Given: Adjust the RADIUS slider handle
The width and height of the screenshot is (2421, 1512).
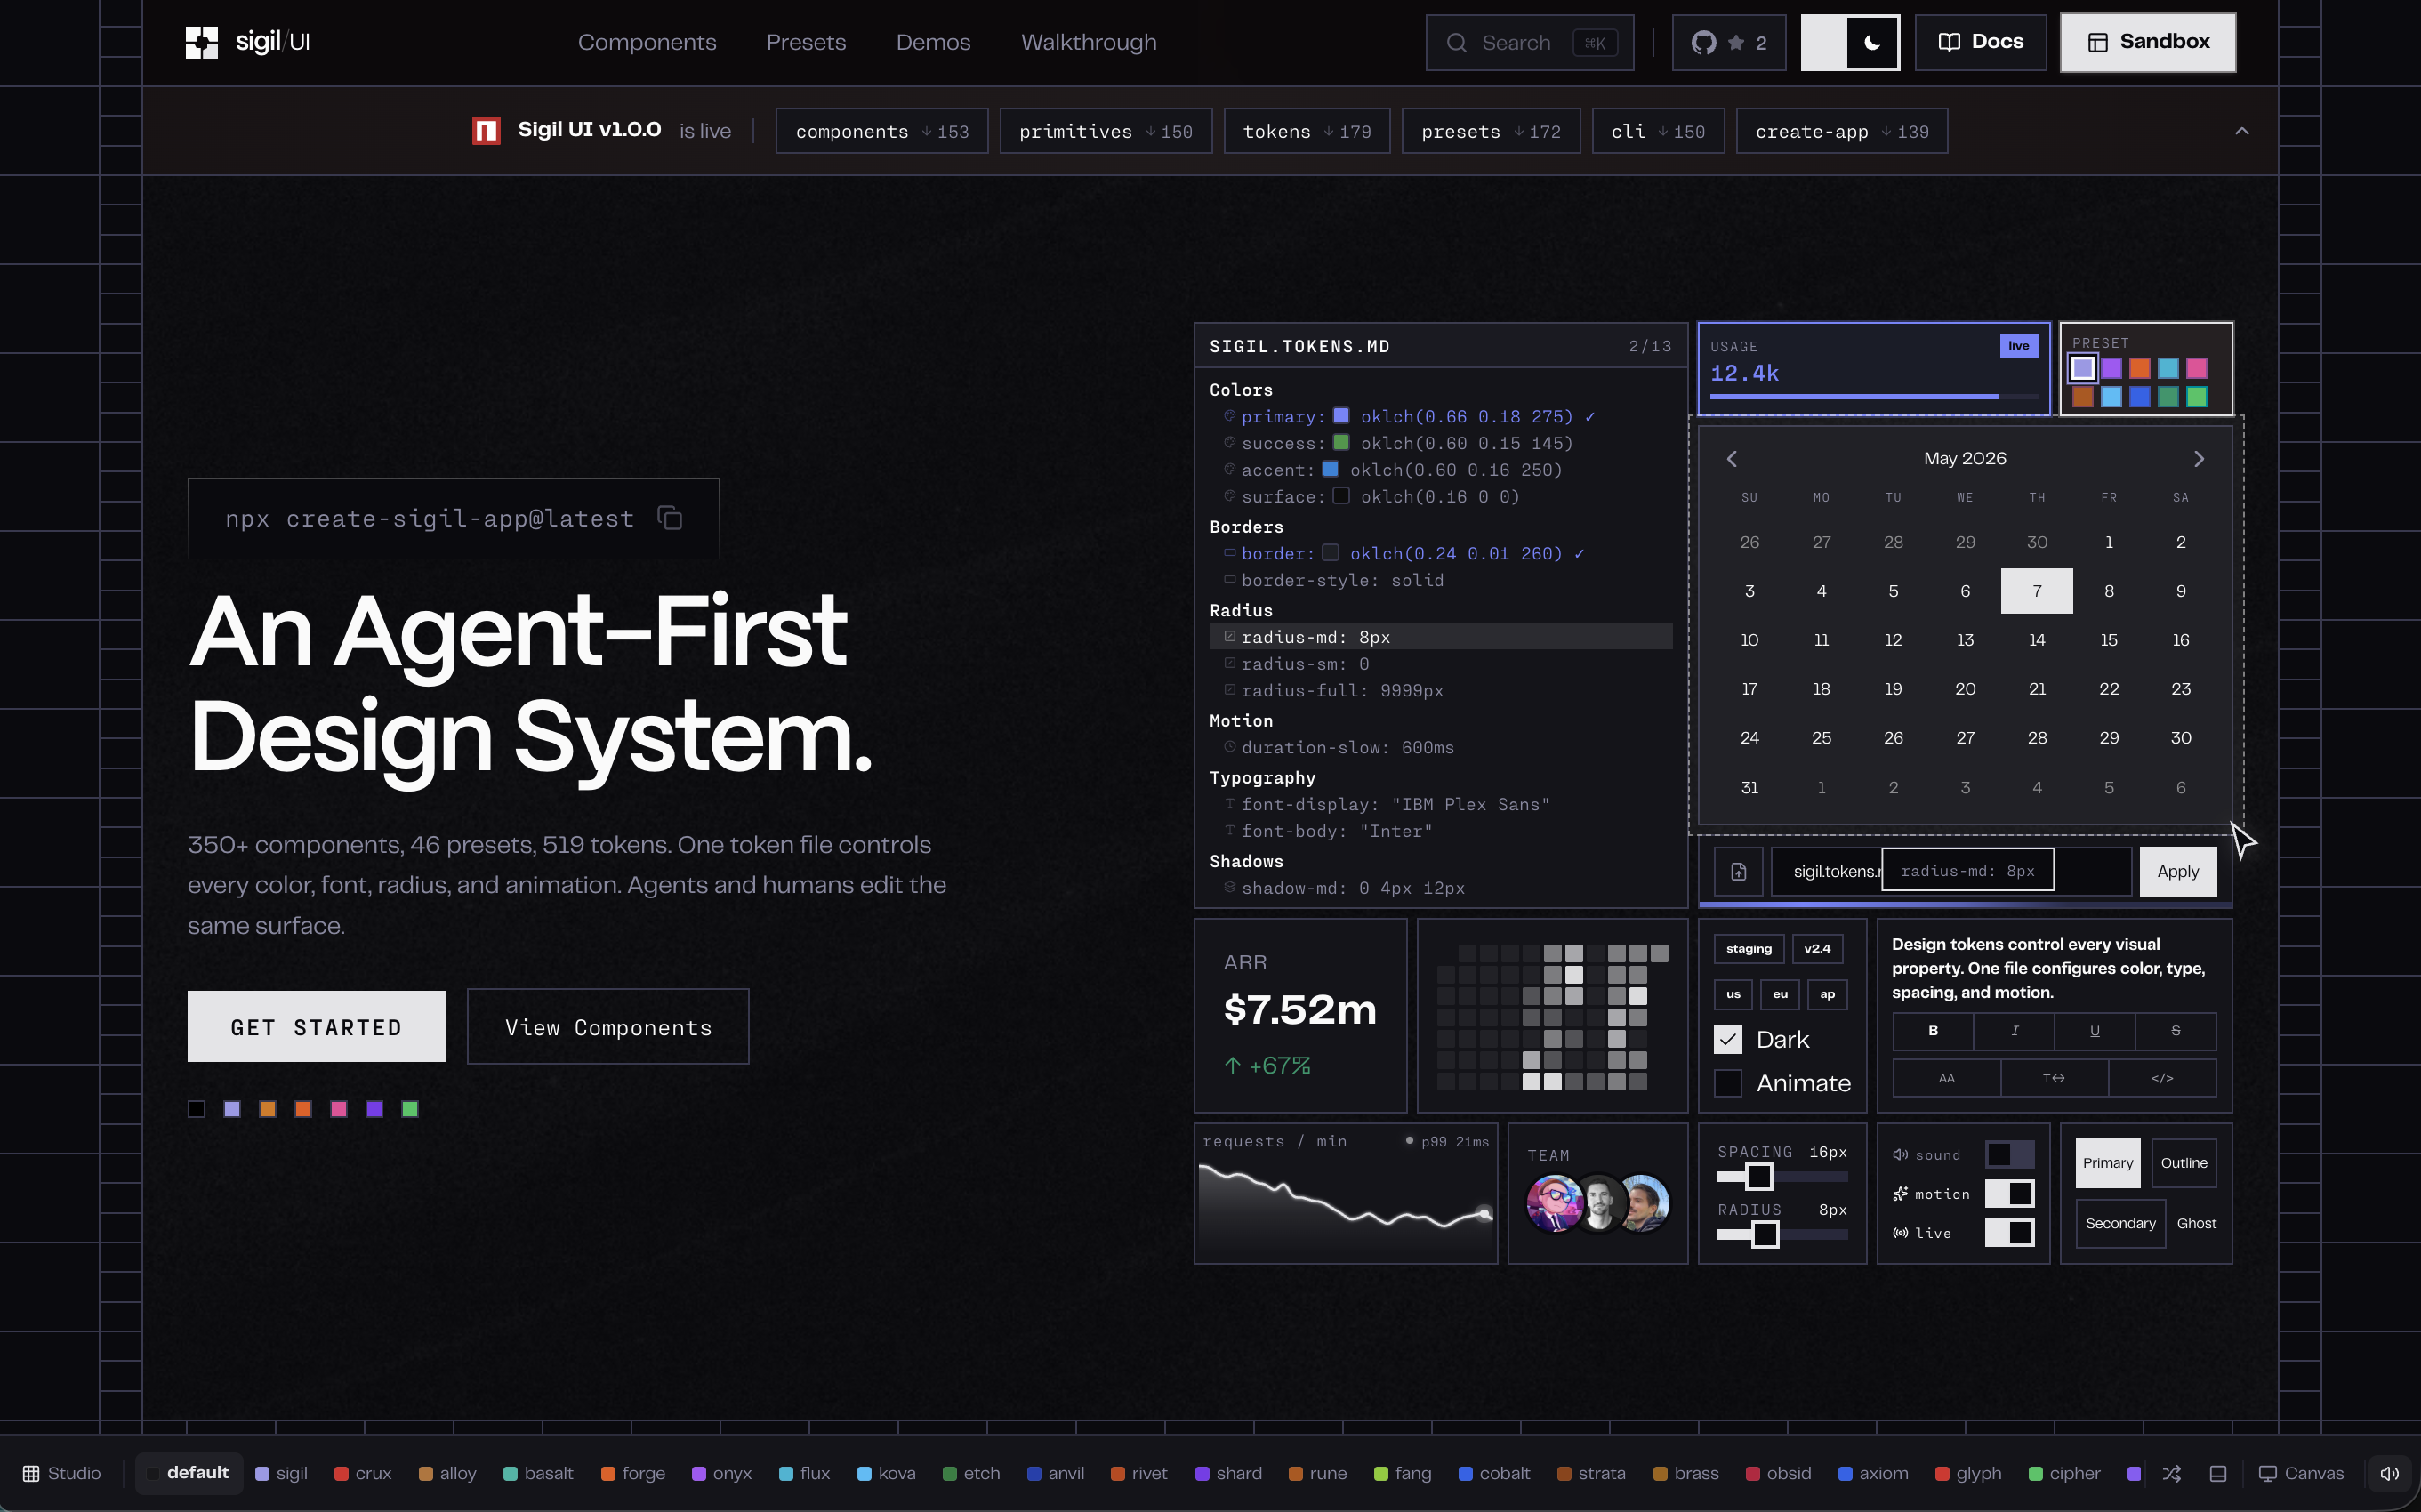Looking at the screenshot, I should point(1765,1235).
